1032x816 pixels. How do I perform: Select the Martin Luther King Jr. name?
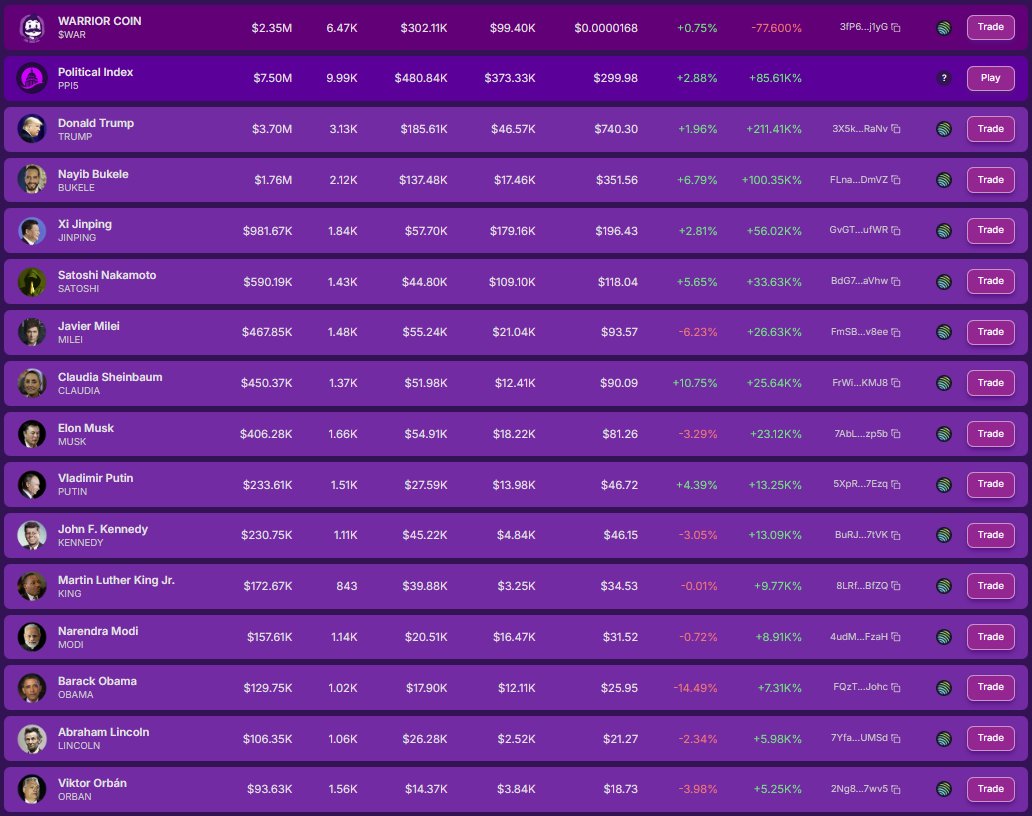point(116,580)
